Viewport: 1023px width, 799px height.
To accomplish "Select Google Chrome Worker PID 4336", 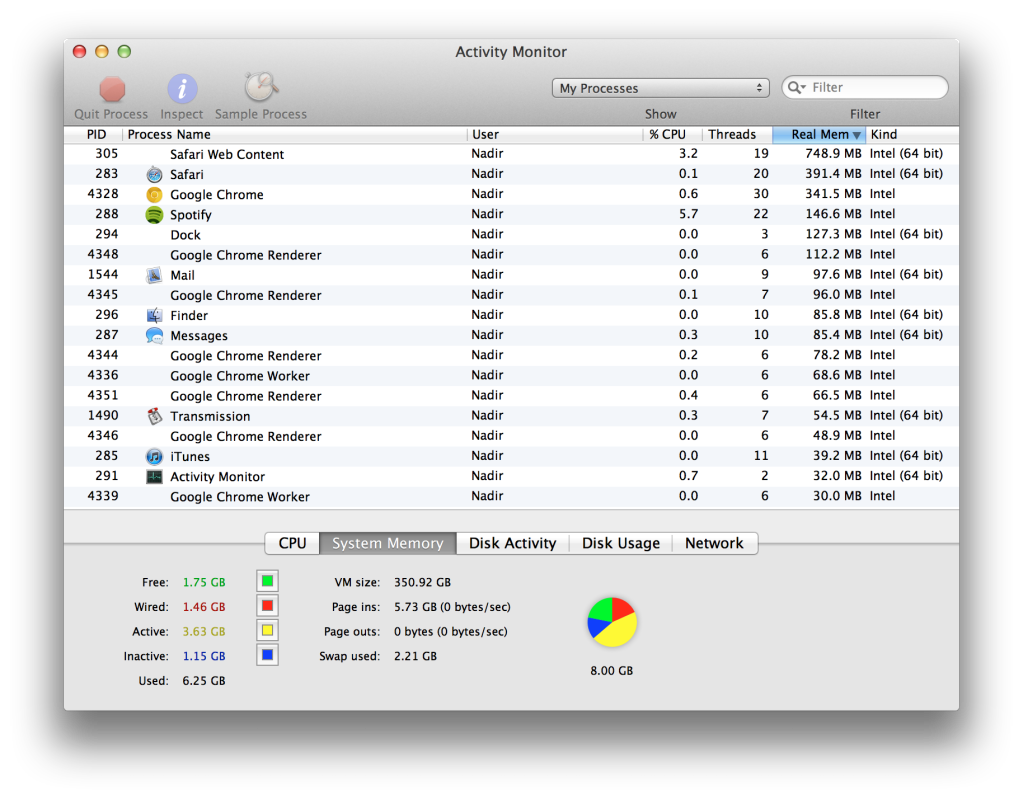I will (x=512, y=376).
